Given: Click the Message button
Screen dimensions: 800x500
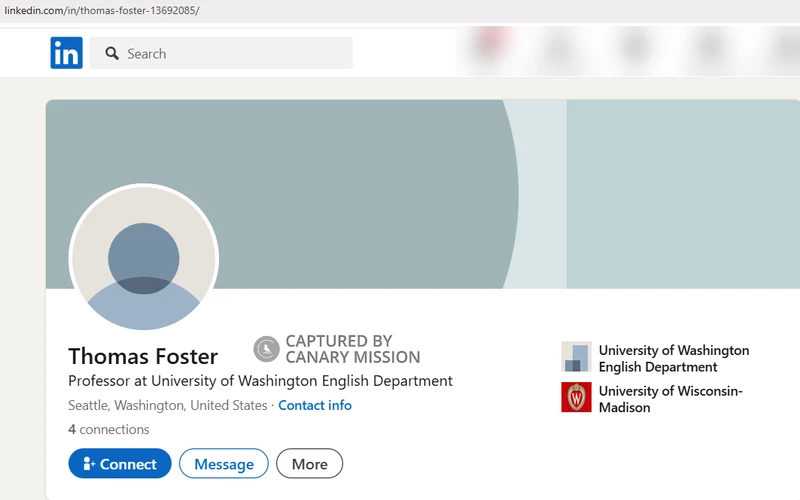Looking at the screenshot, I should tap(223, 463).
